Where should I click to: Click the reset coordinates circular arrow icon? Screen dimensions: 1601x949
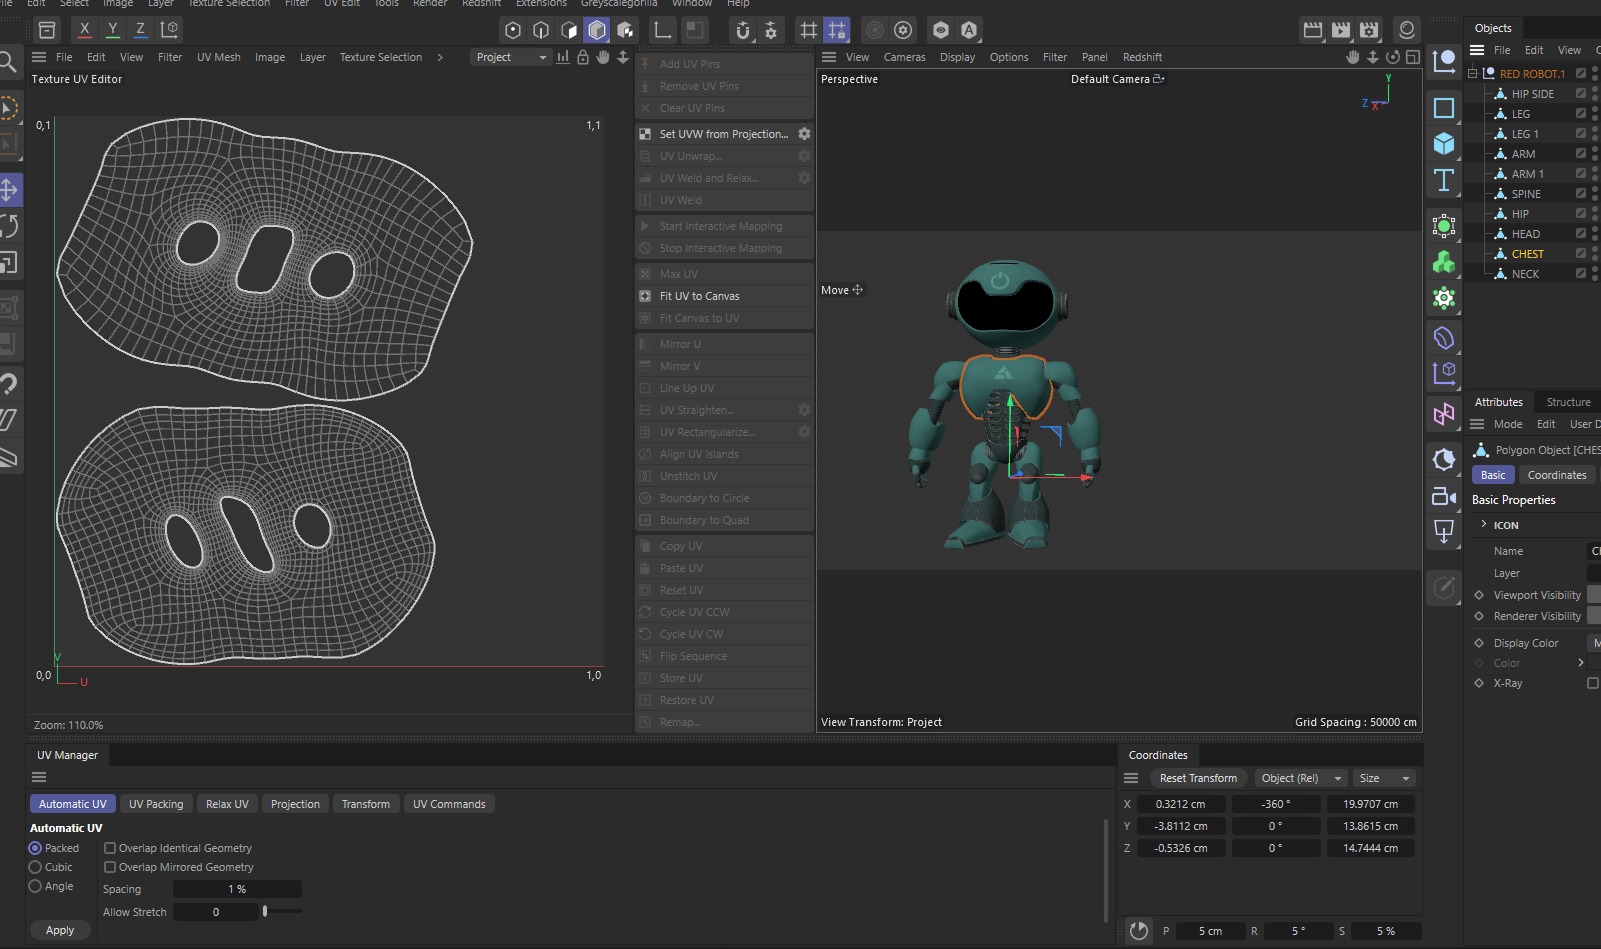point(1139,931)
